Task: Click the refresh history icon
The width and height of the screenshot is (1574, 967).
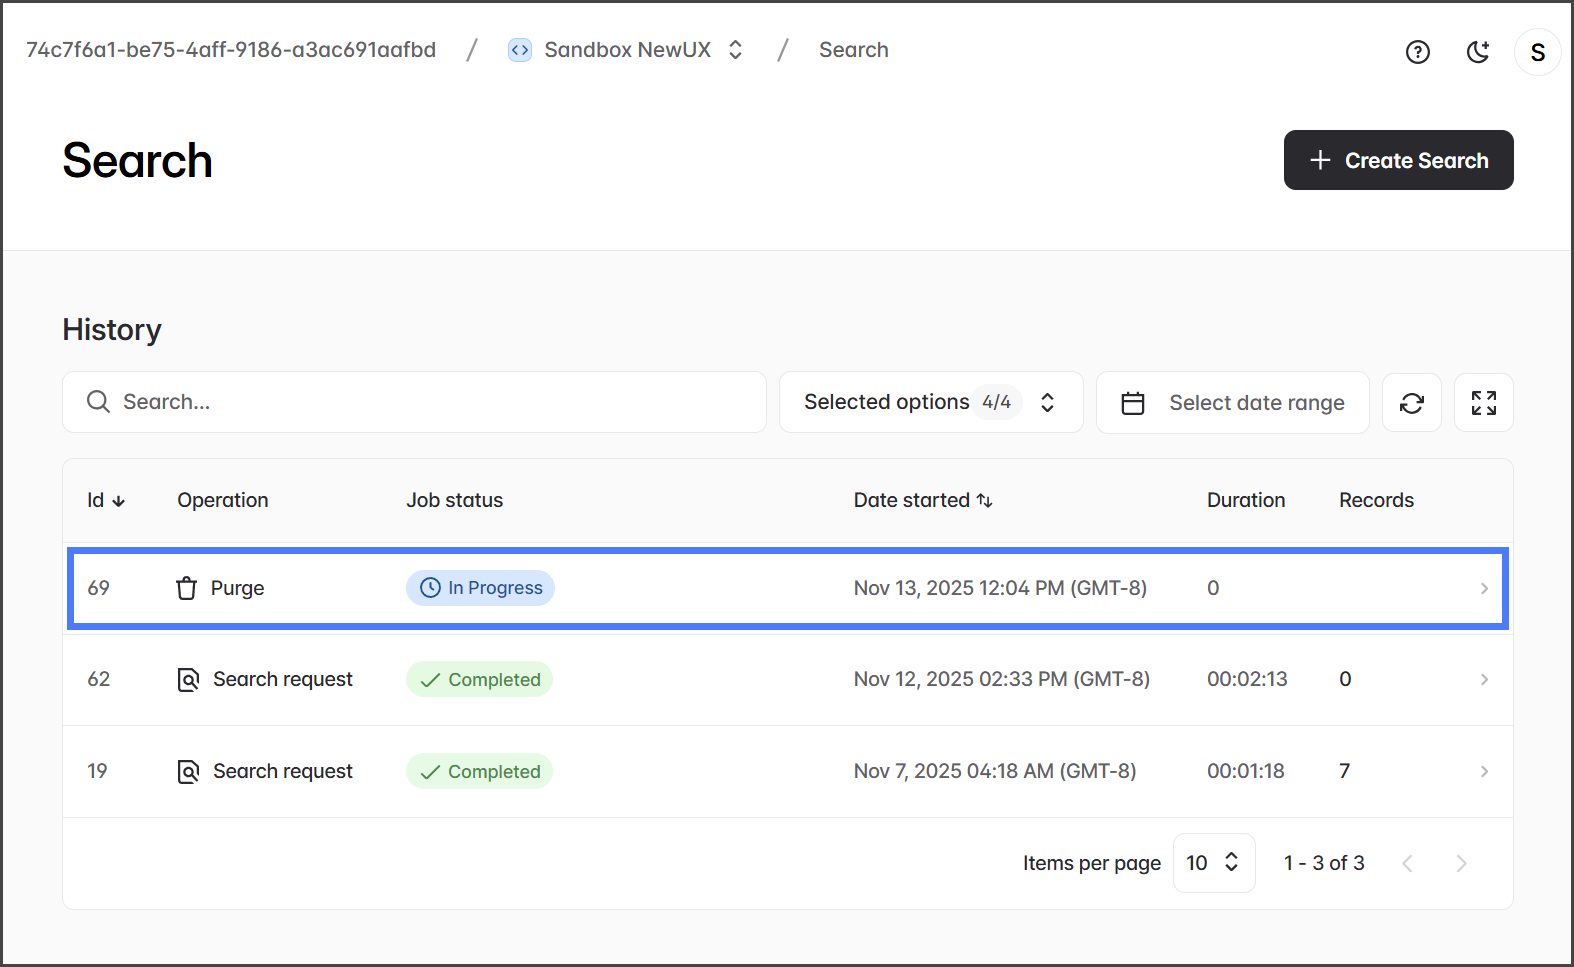Action: [x=1411, y=403]
